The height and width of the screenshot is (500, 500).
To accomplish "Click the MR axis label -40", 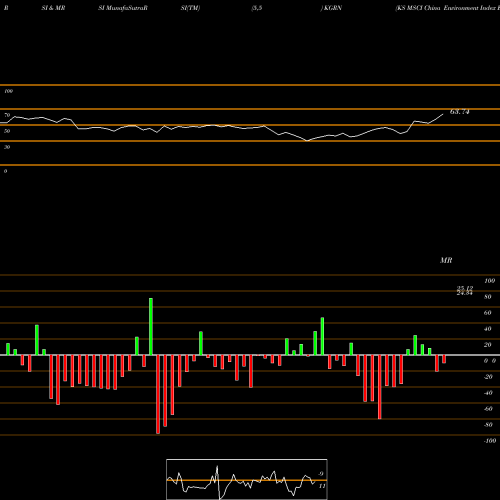I will click(x=488, y=393).
